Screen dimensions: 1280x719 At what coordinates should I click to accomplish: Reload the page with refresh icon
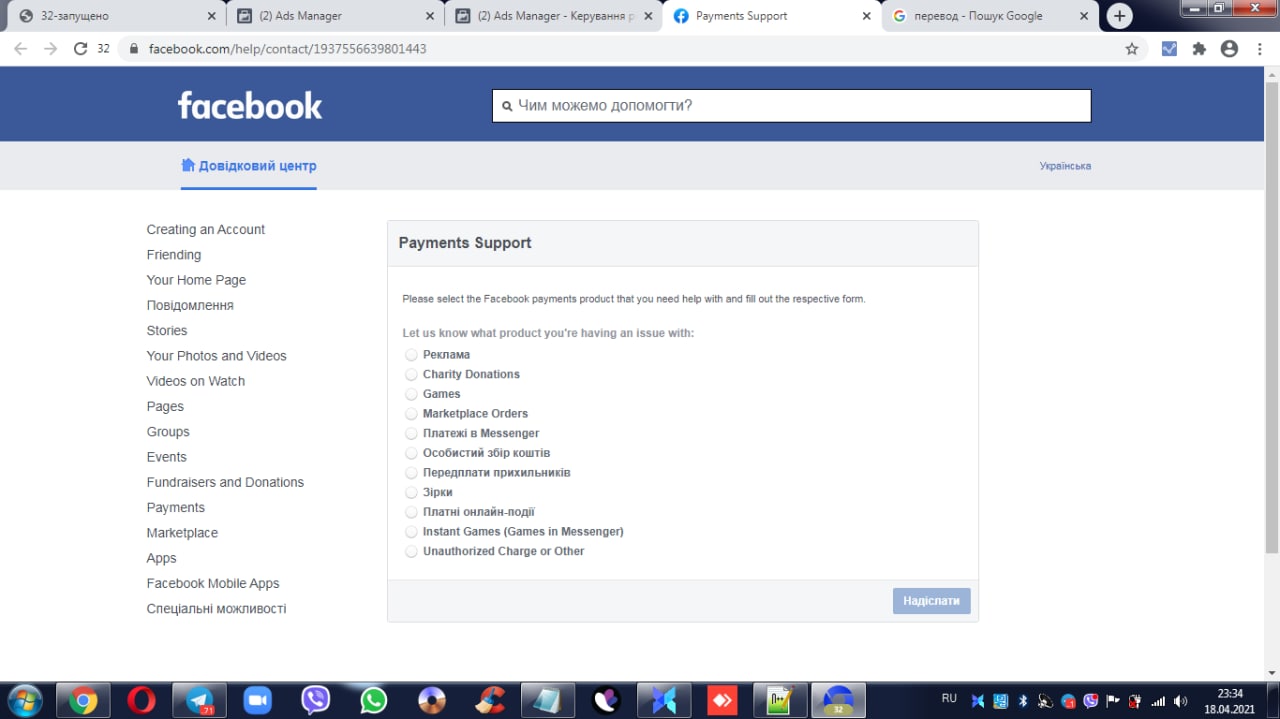[x=80, y=48]
